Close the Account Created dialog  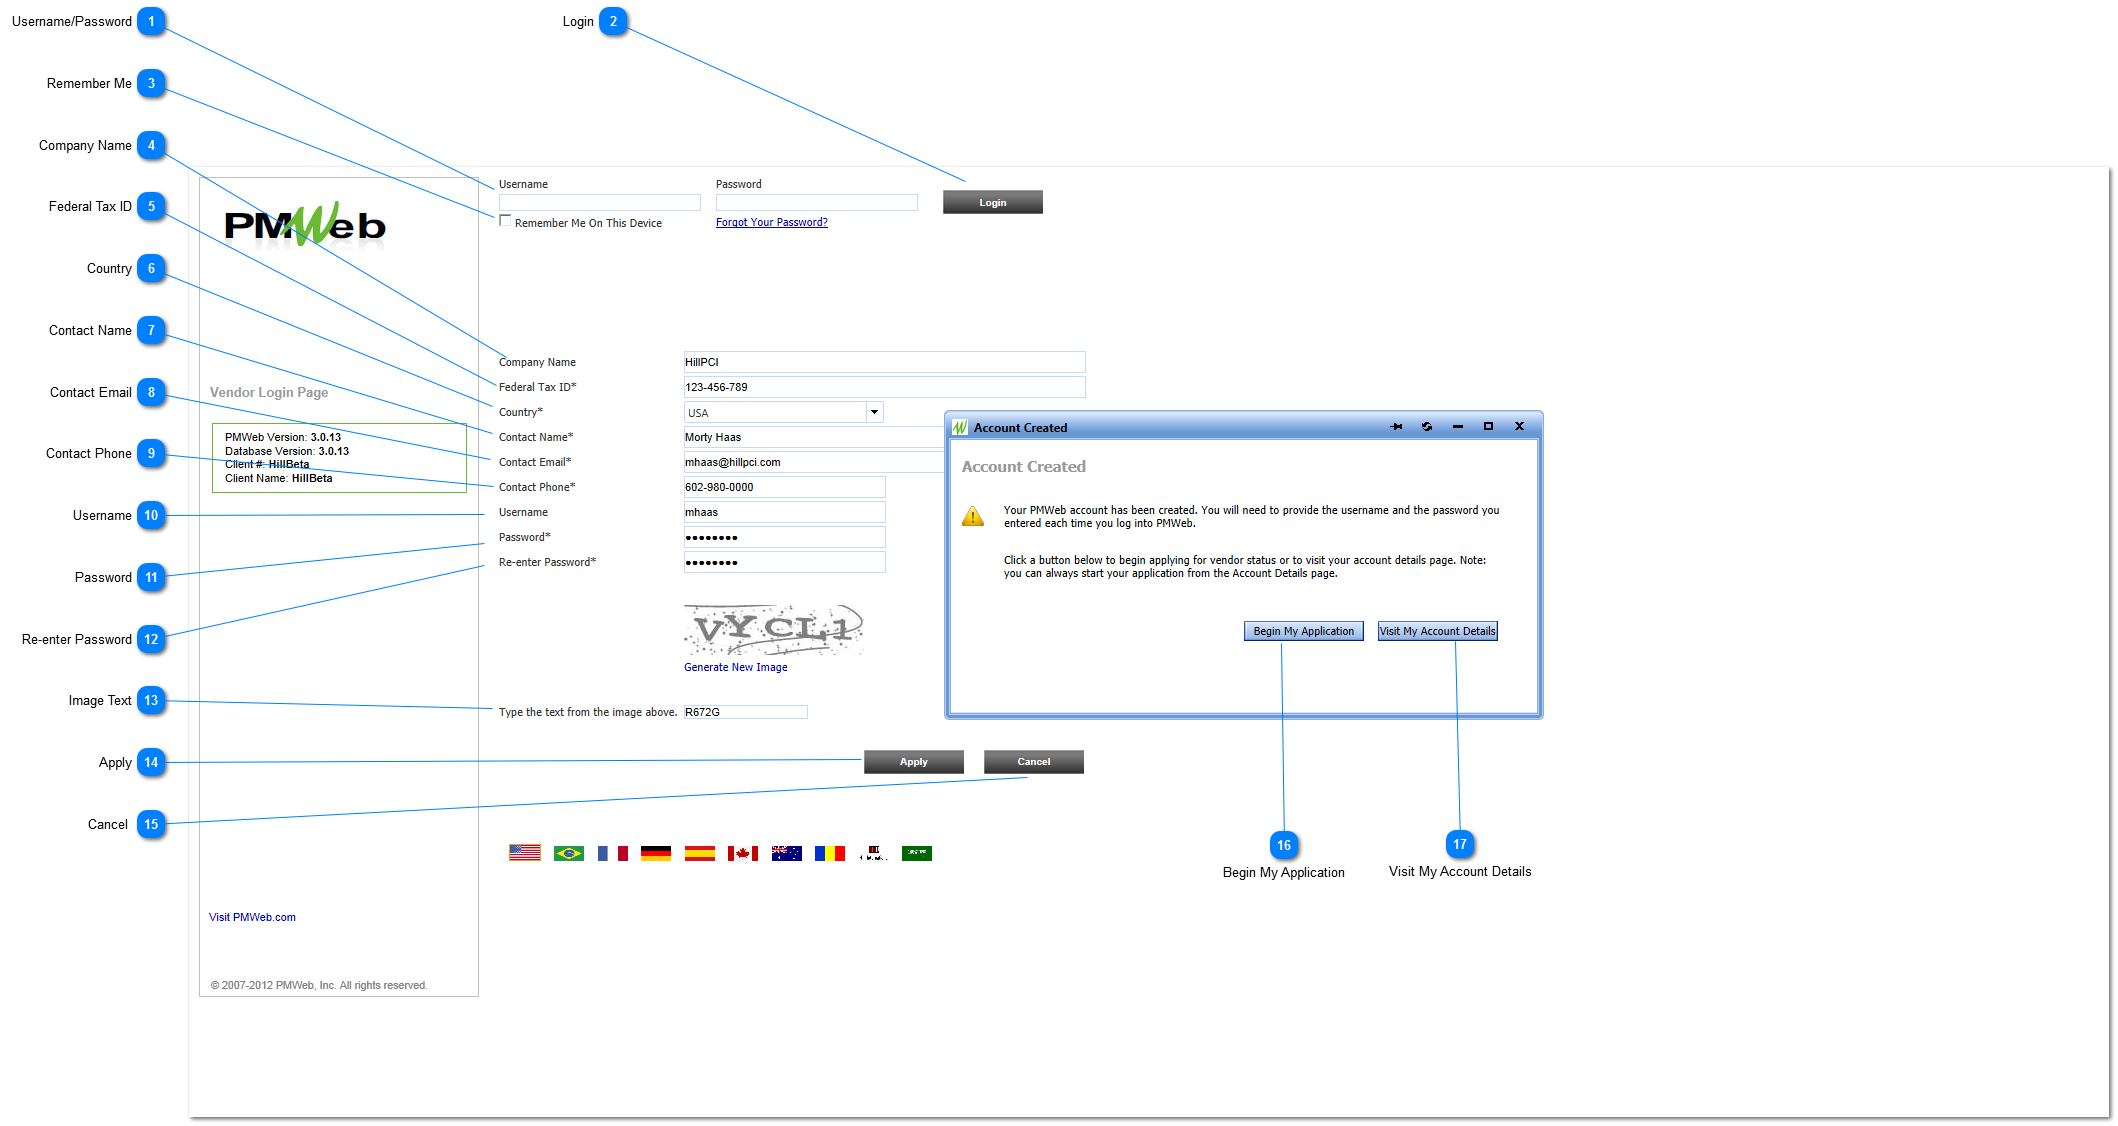tap(1519, 427)
